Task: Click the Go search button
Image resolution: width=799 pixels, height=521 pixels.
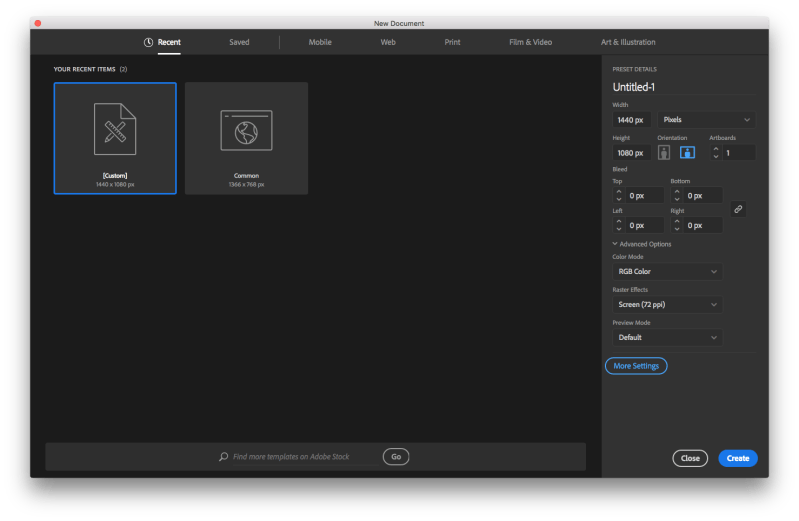Action: click(x=396, y=457)
